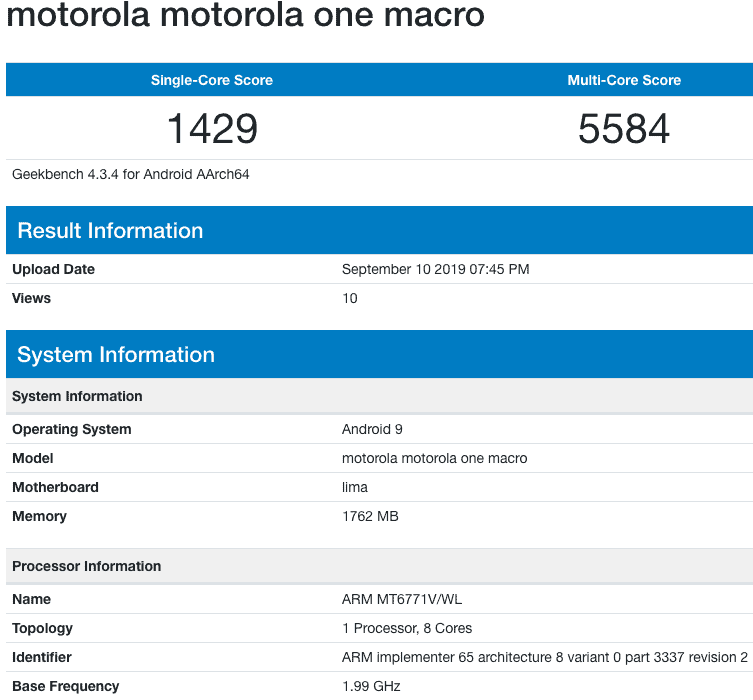Select the motherboard value 'lima'

coord(355,487)
